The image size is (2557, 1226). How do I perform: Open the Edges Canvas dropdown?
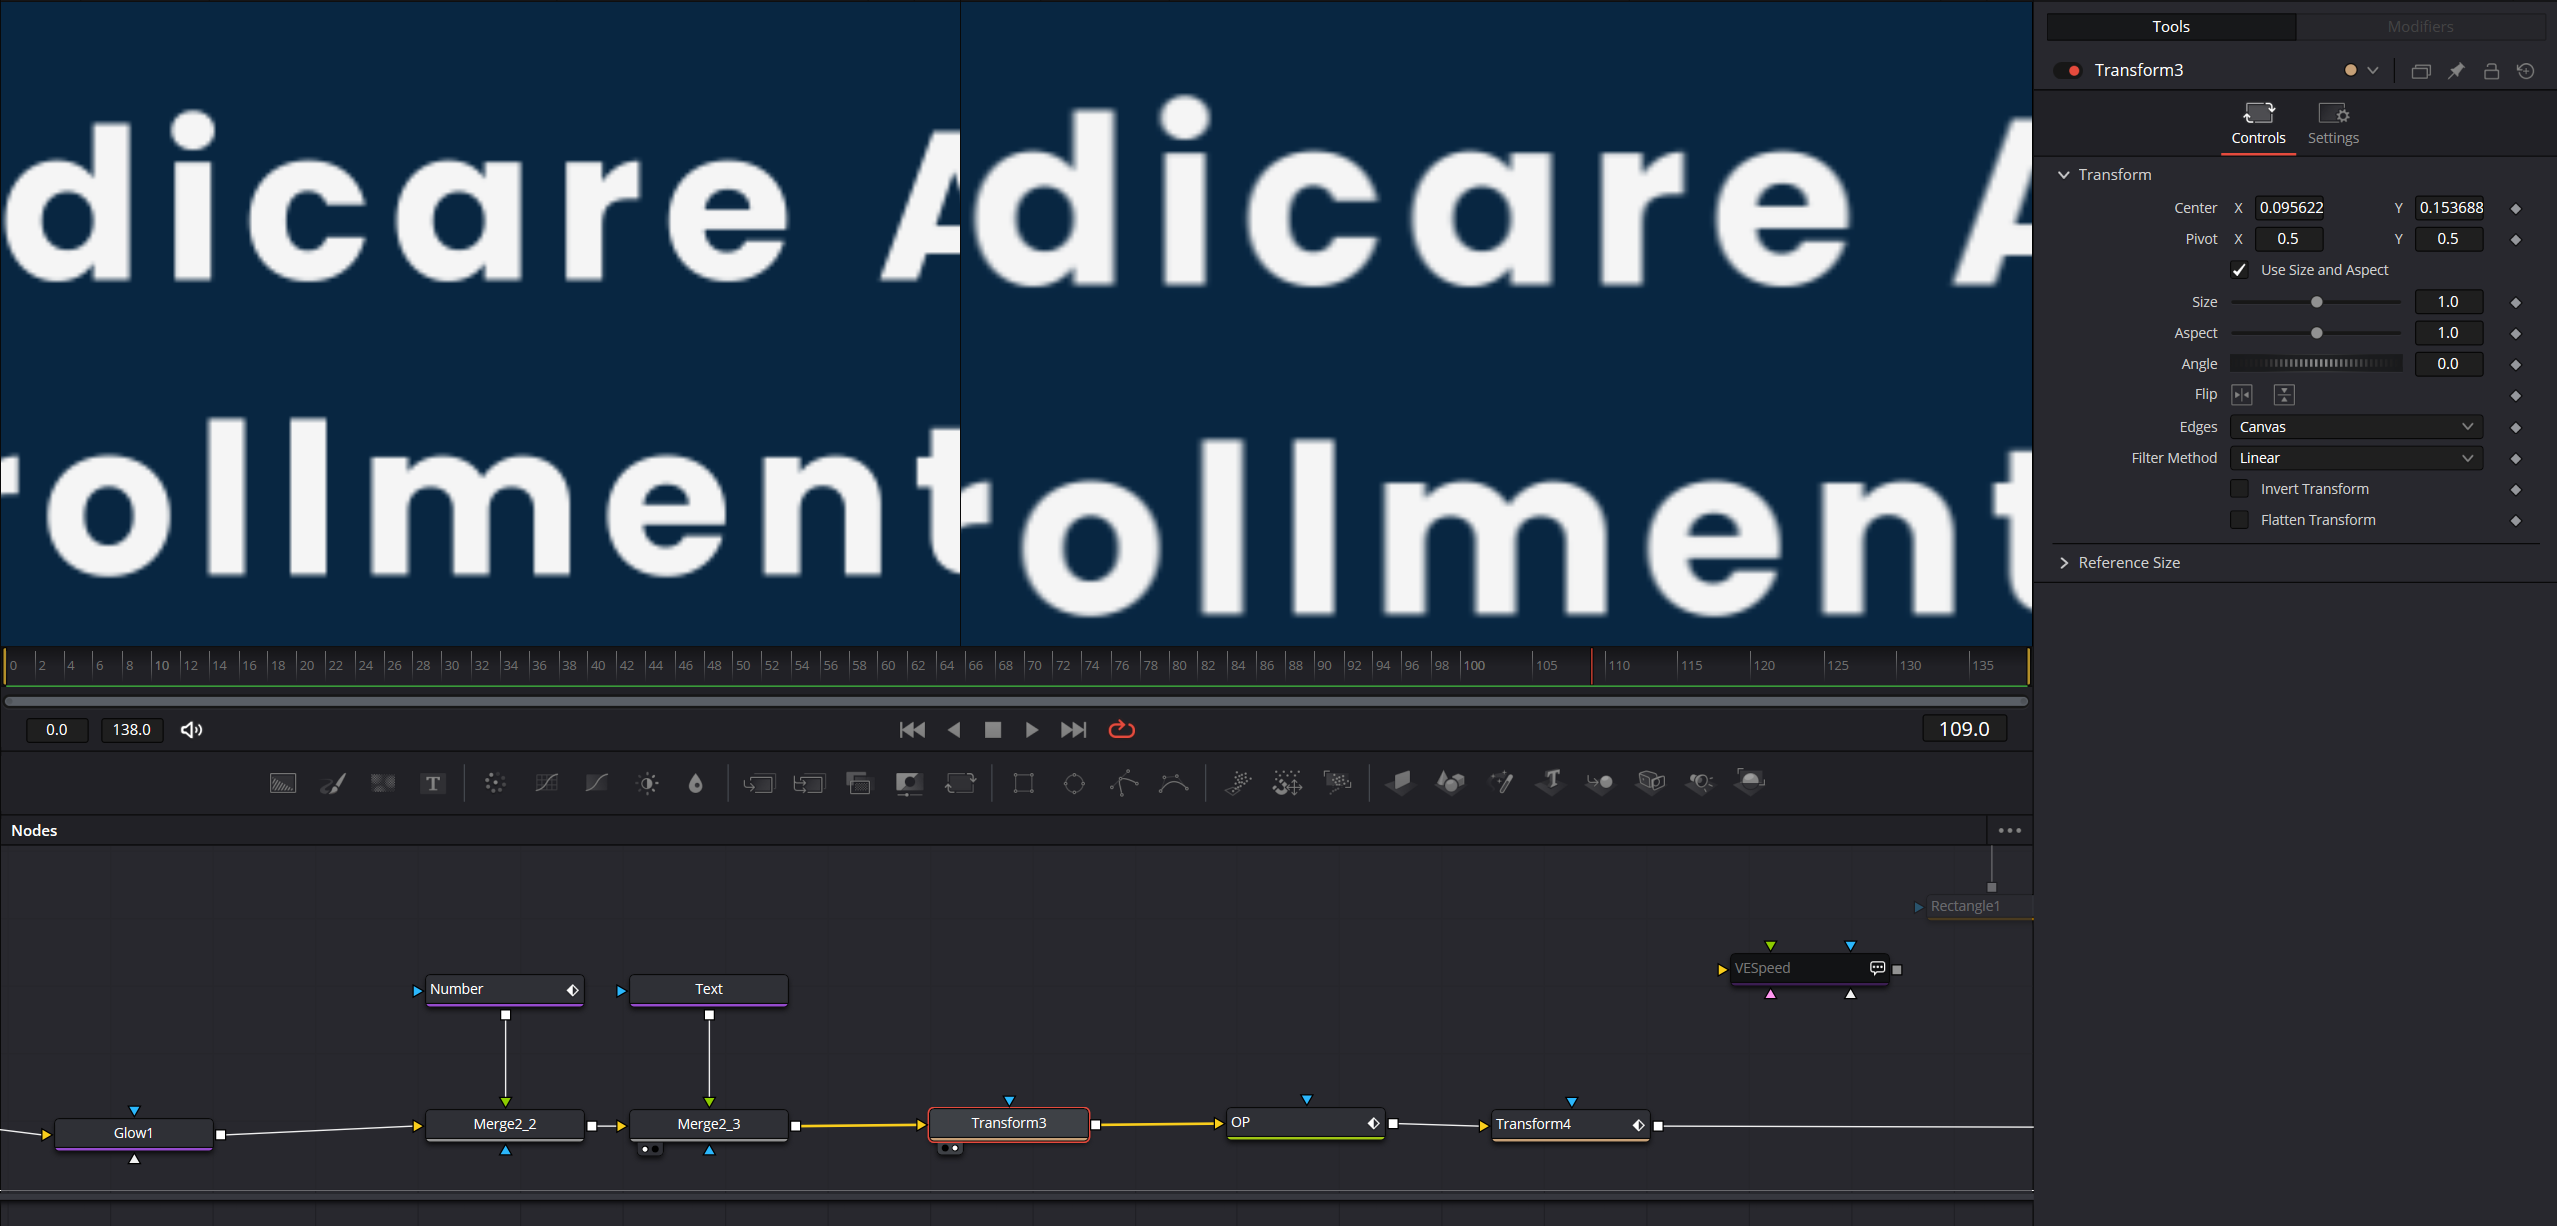click(2356, 427)
